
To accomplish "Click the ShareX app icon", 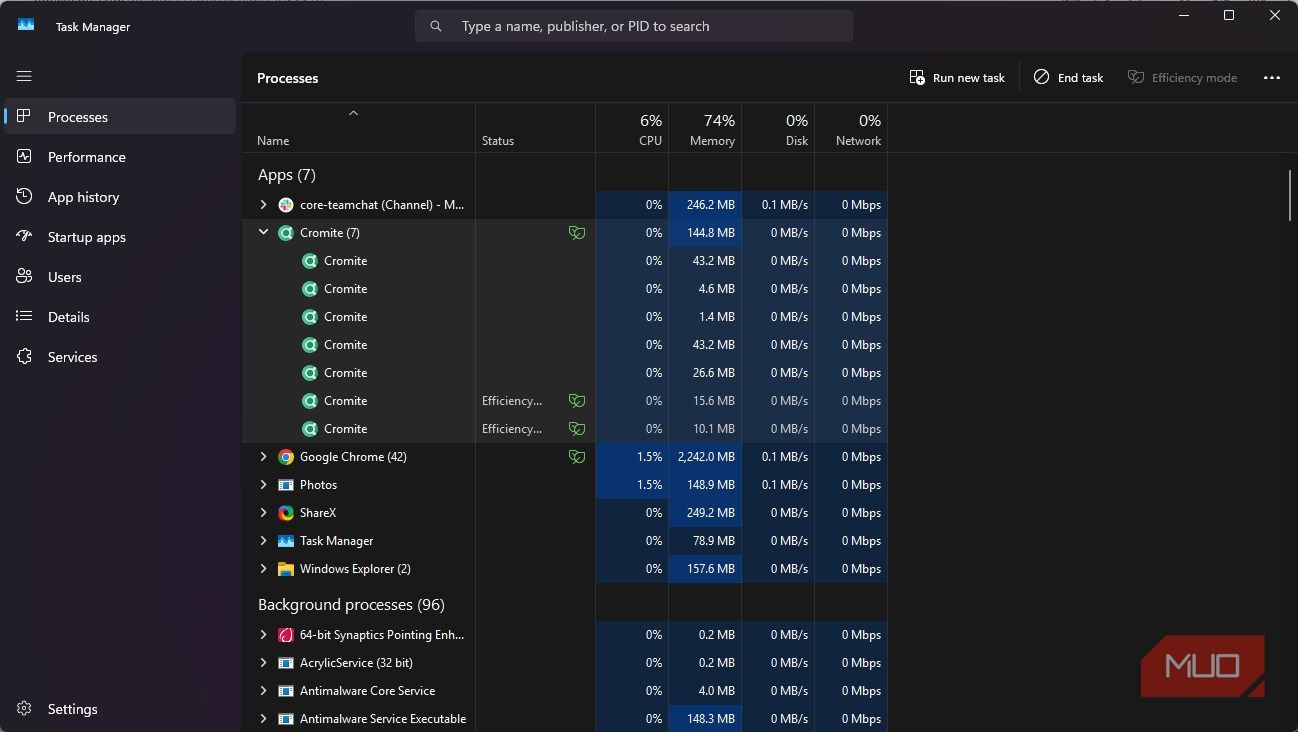I will 286,513.
